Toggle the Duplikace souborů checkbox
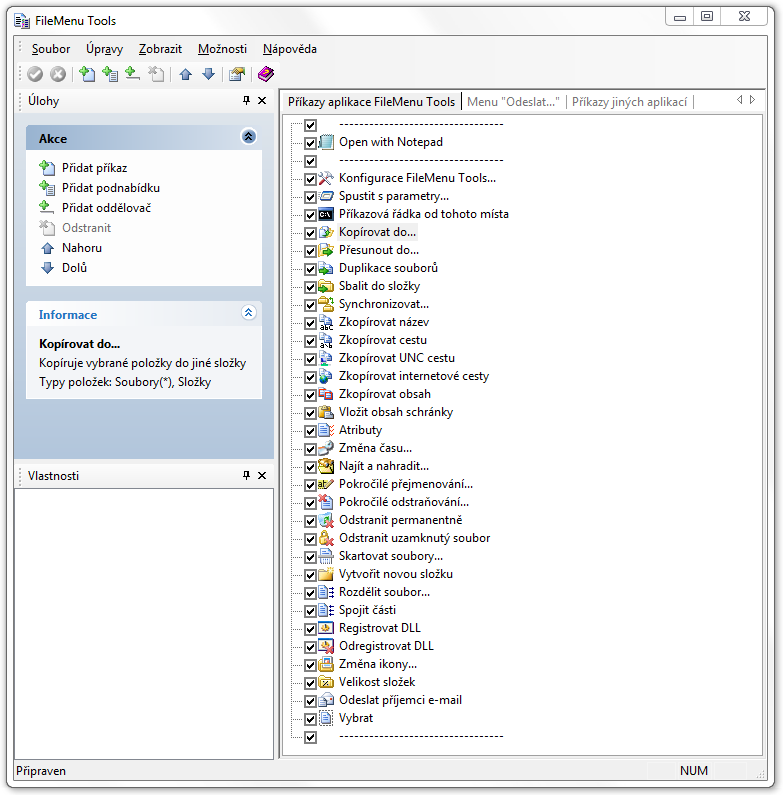The image size is (783, 795). coord(310,269)
